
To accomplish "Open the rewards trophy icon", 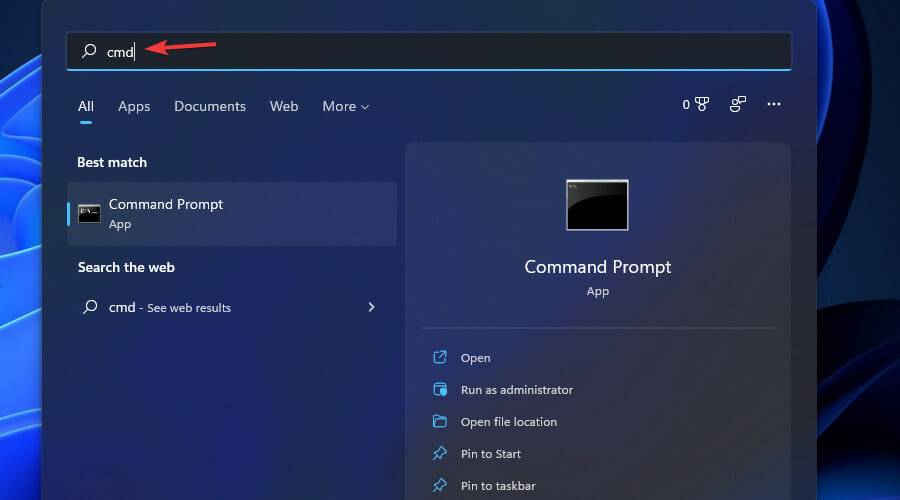I will (701, 104).
